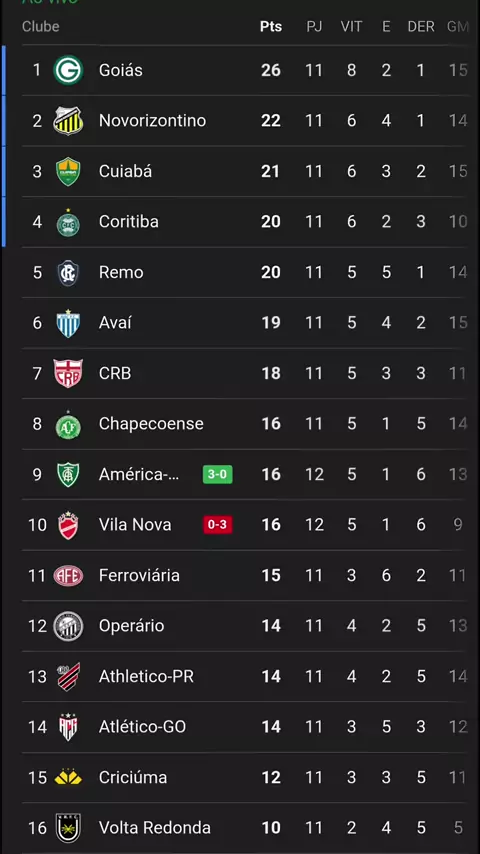Tap the PJ column header
The height and width of the screenshot is (854, 480).
pyautogui.click(x=314, y=27)
